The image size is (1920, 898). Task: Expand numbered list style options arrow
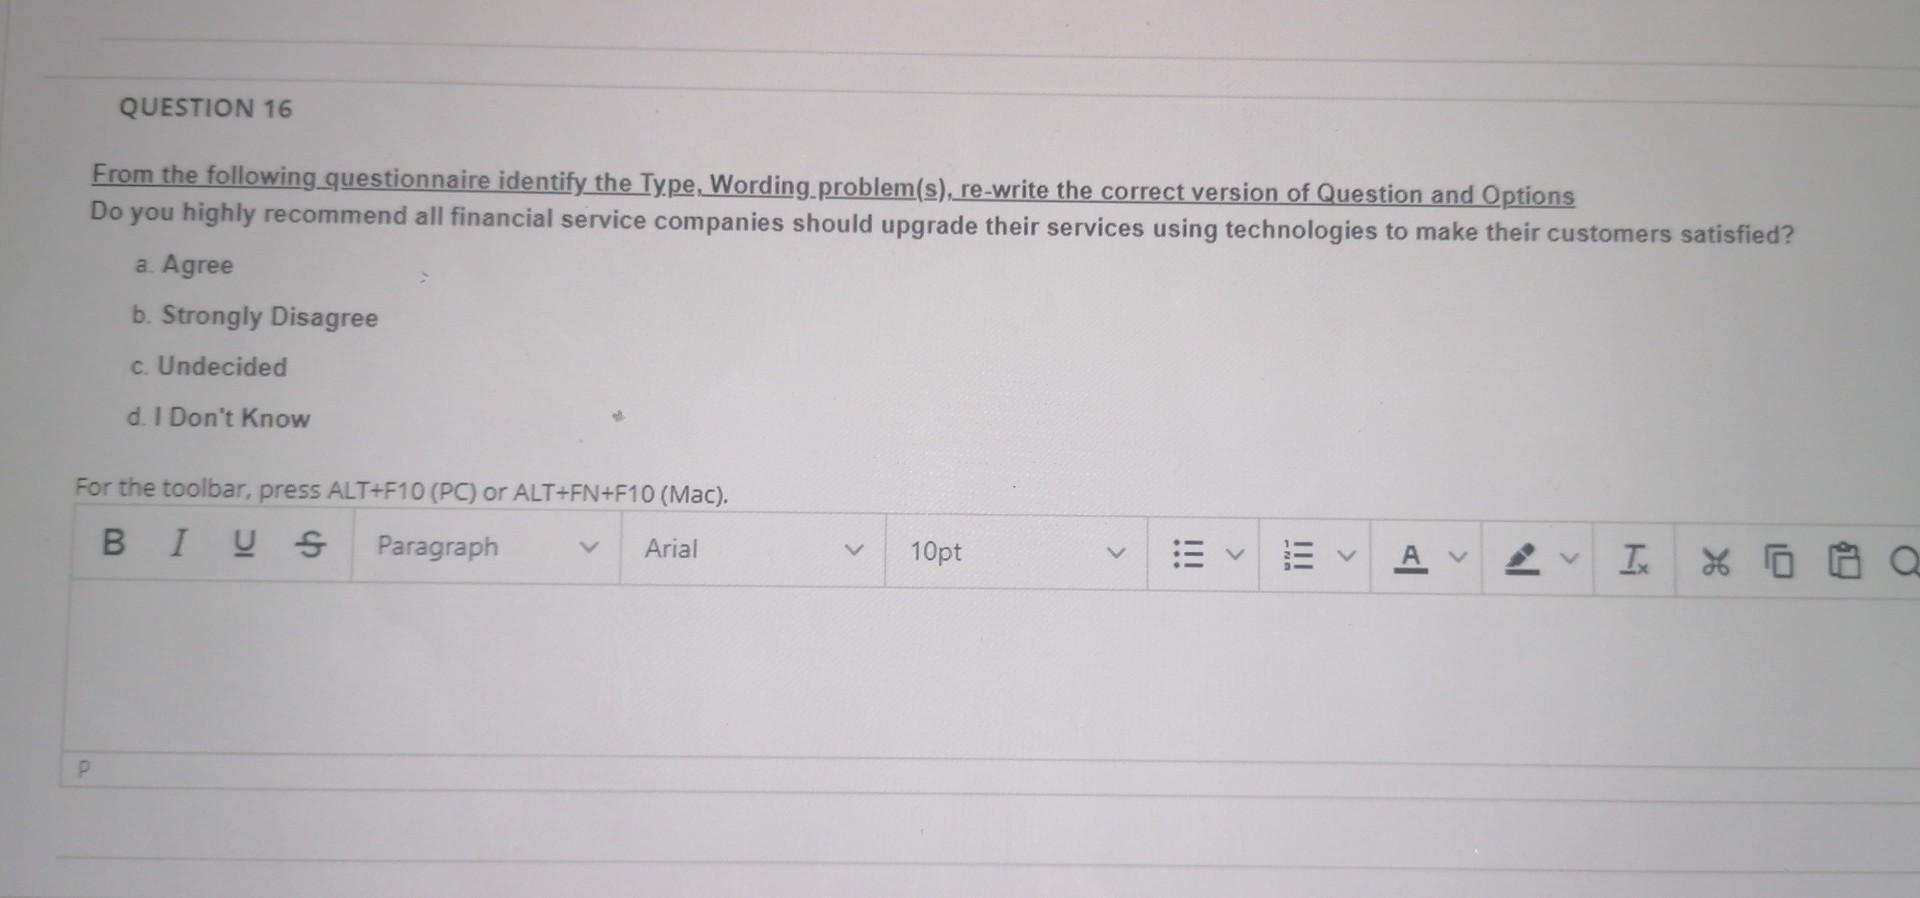click(x=1346, y=555)
